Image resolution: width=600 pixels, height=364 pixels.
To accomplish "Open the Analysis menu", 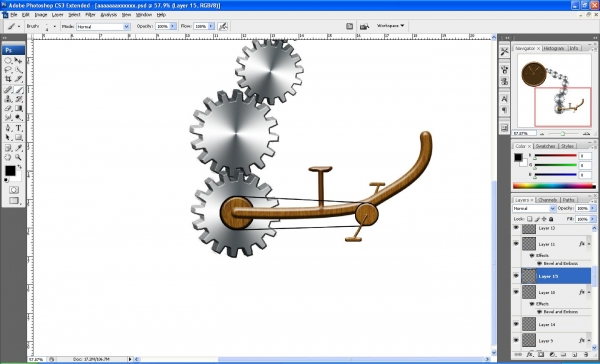I will tap(109, 15).
